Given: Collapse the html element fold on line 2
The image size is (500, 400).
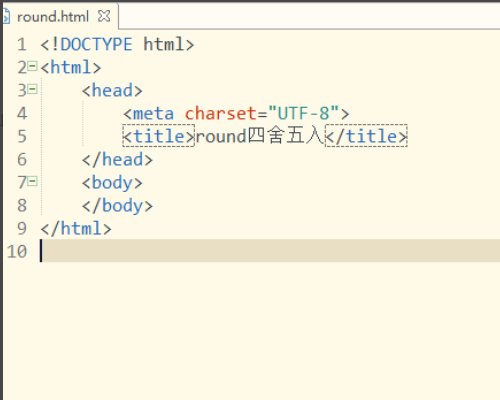Looking at the screenshot, I should coord(32,66).
